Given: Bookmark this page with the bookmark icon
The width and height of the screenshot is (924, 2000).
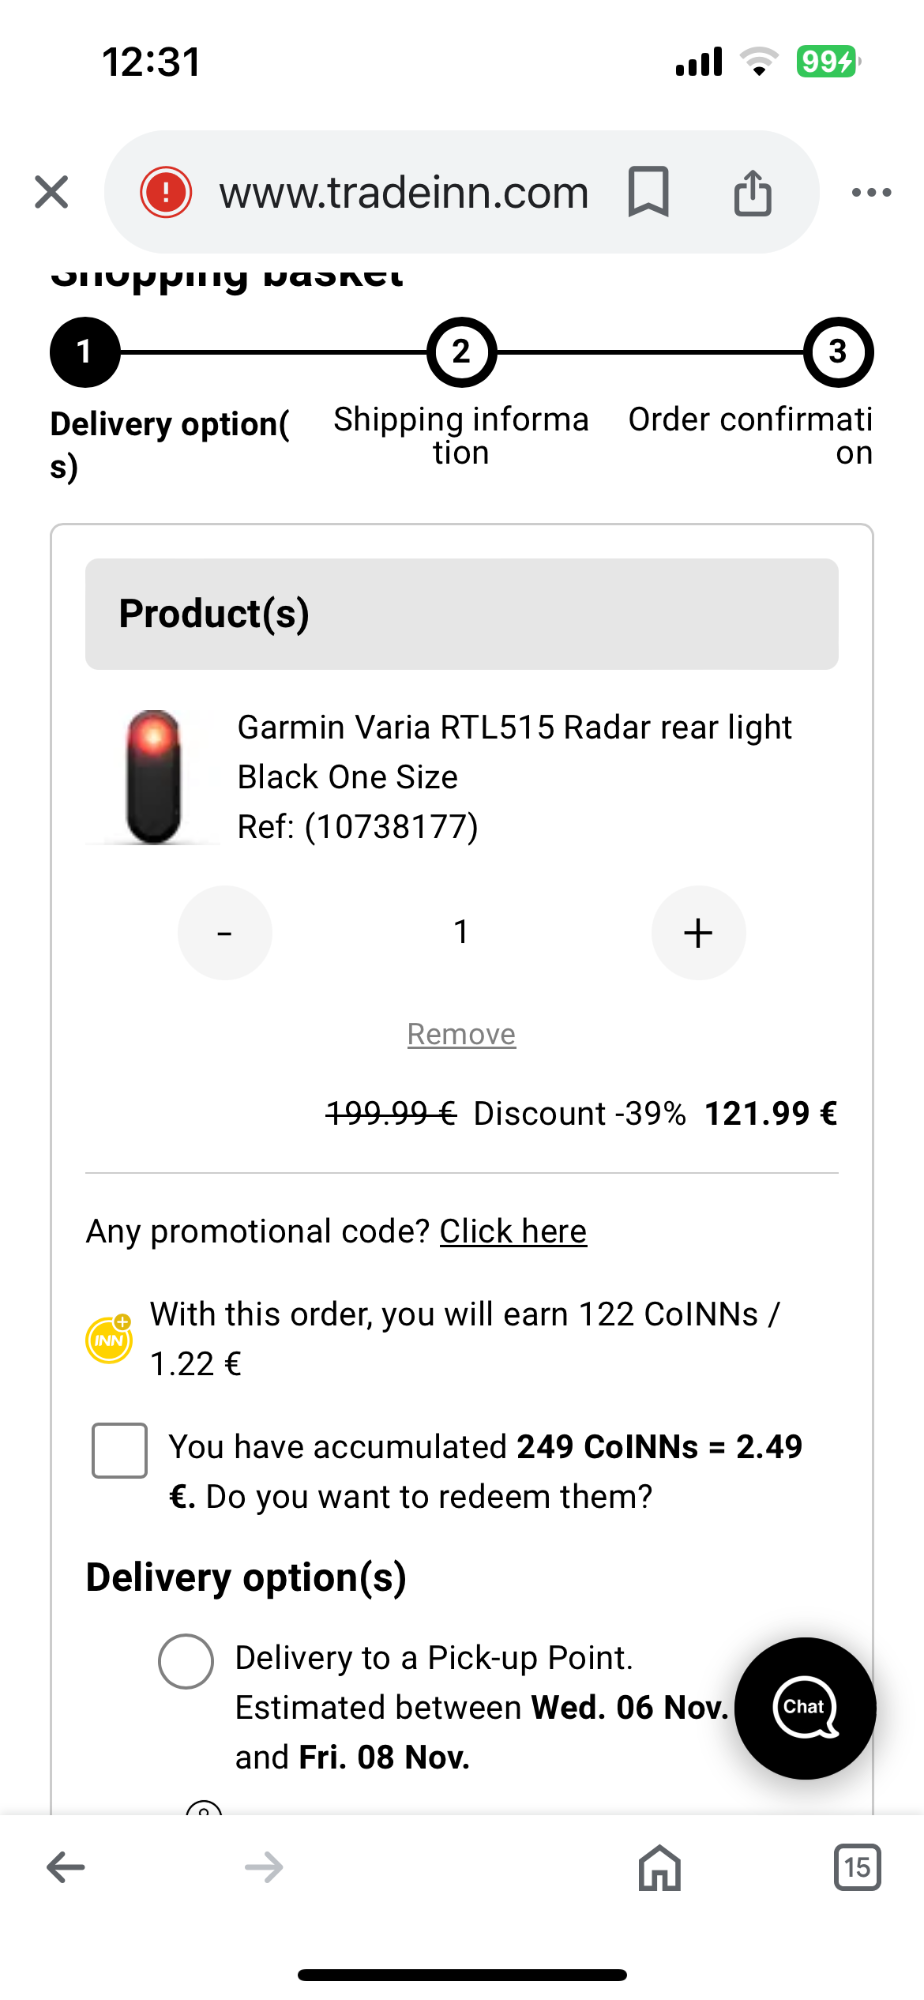Looking at the screenshot, I should (x=648, y=192).
